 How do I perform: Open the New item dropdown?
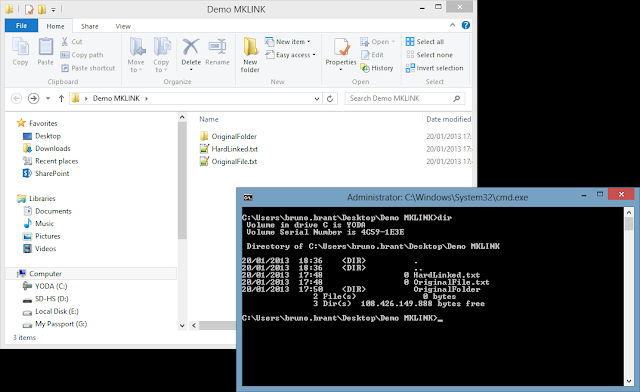[x=288, y=42]
